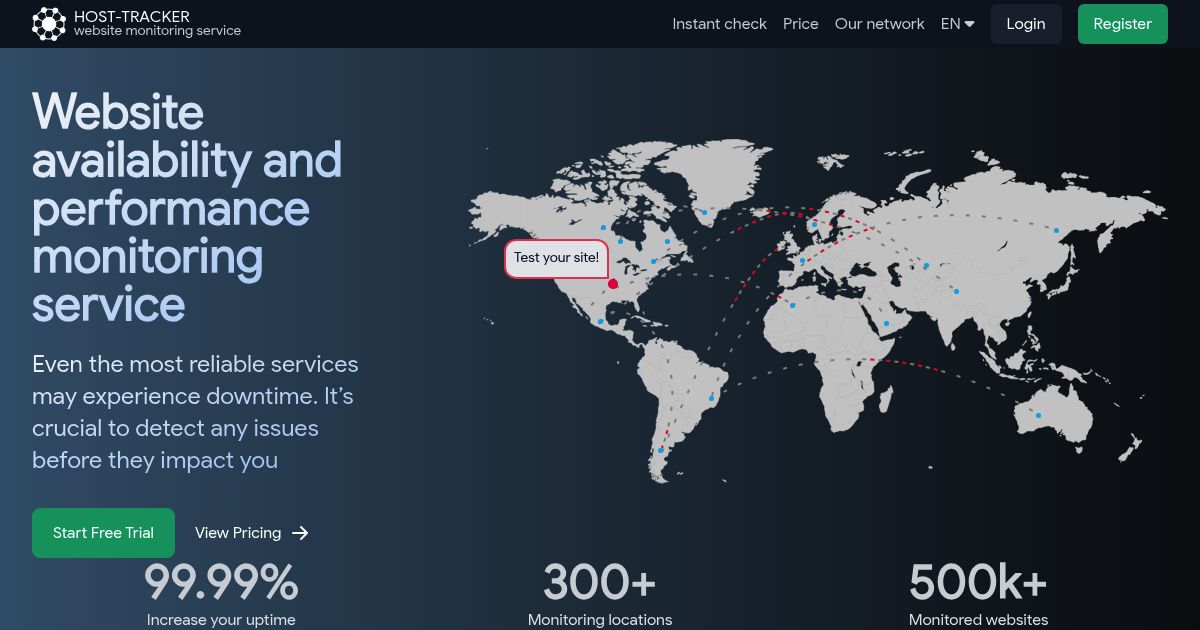Open the Our network menu item

click(879, 24)
